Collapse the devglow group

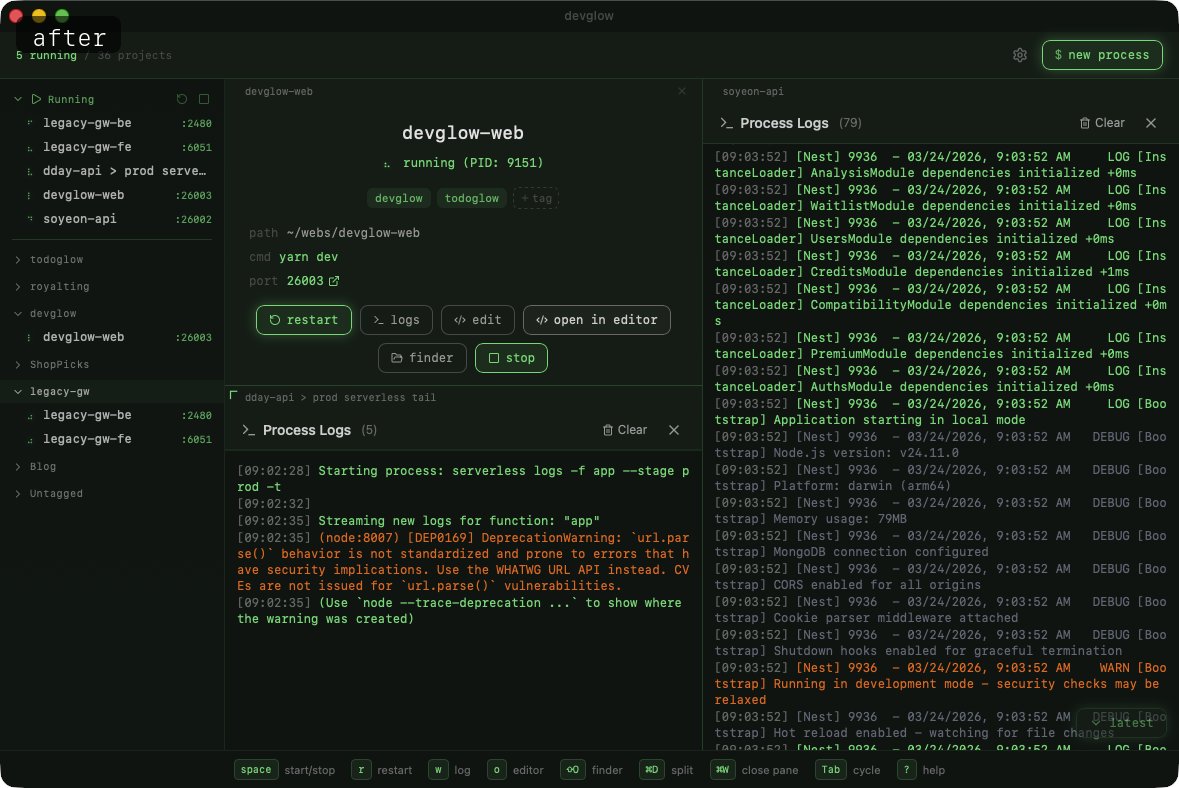18,314
